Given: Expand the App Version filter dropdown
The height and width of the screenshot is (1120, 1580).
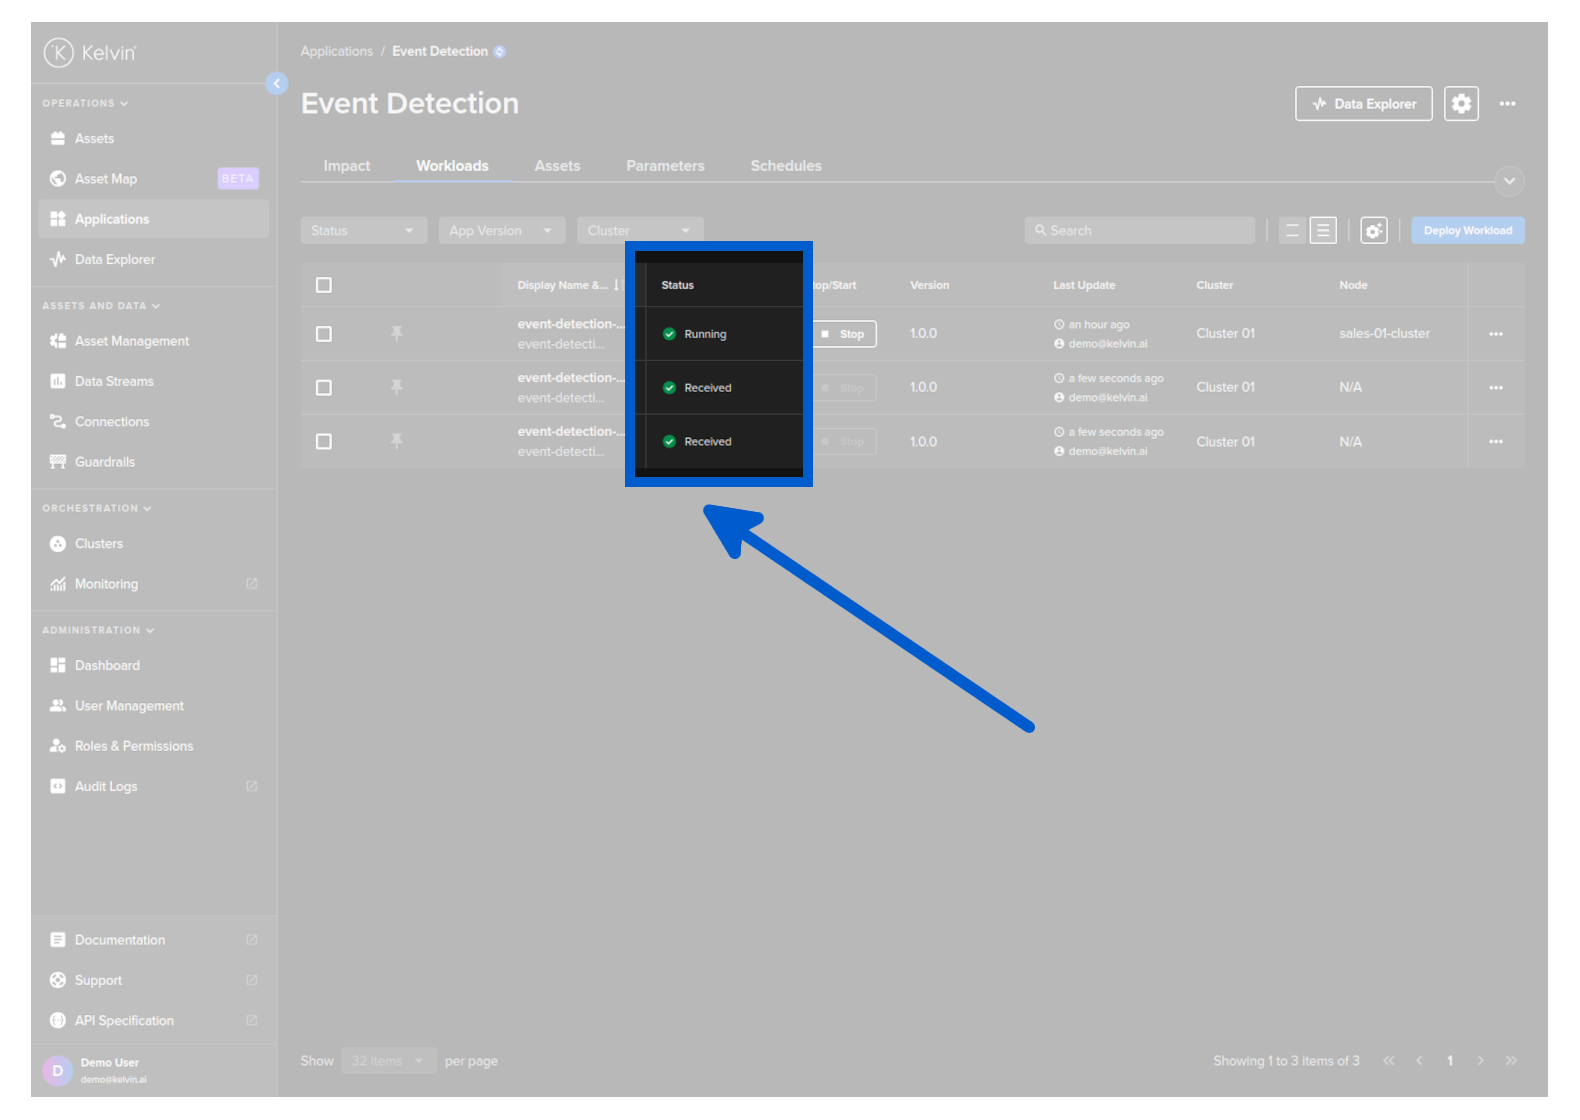Looking at the screenshot, I should (501, 231).
